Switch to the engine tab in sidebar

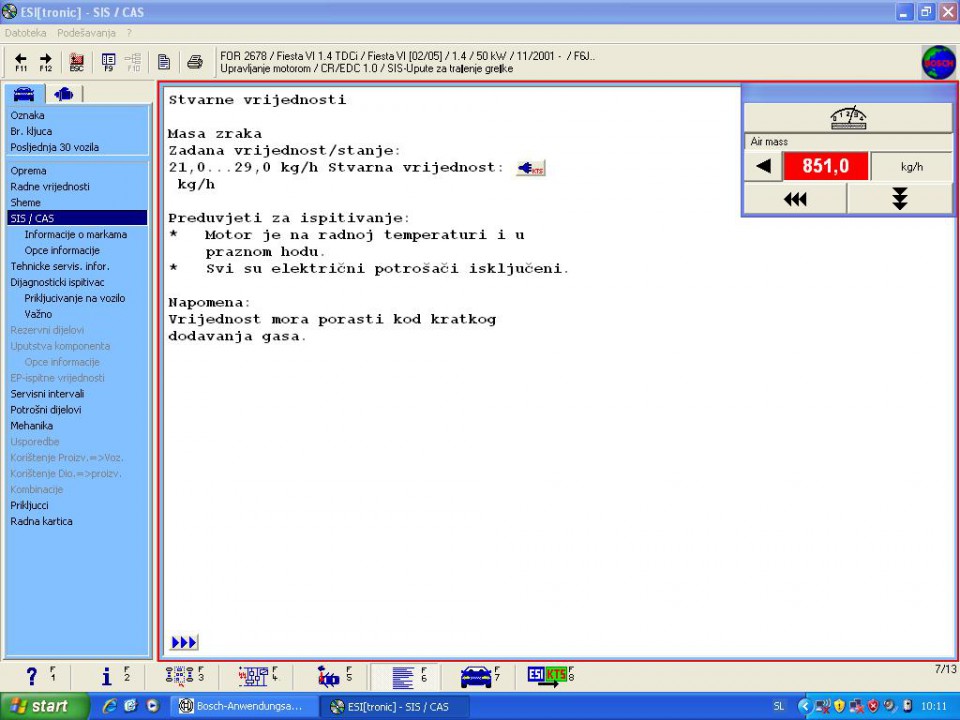pos(64,94)
